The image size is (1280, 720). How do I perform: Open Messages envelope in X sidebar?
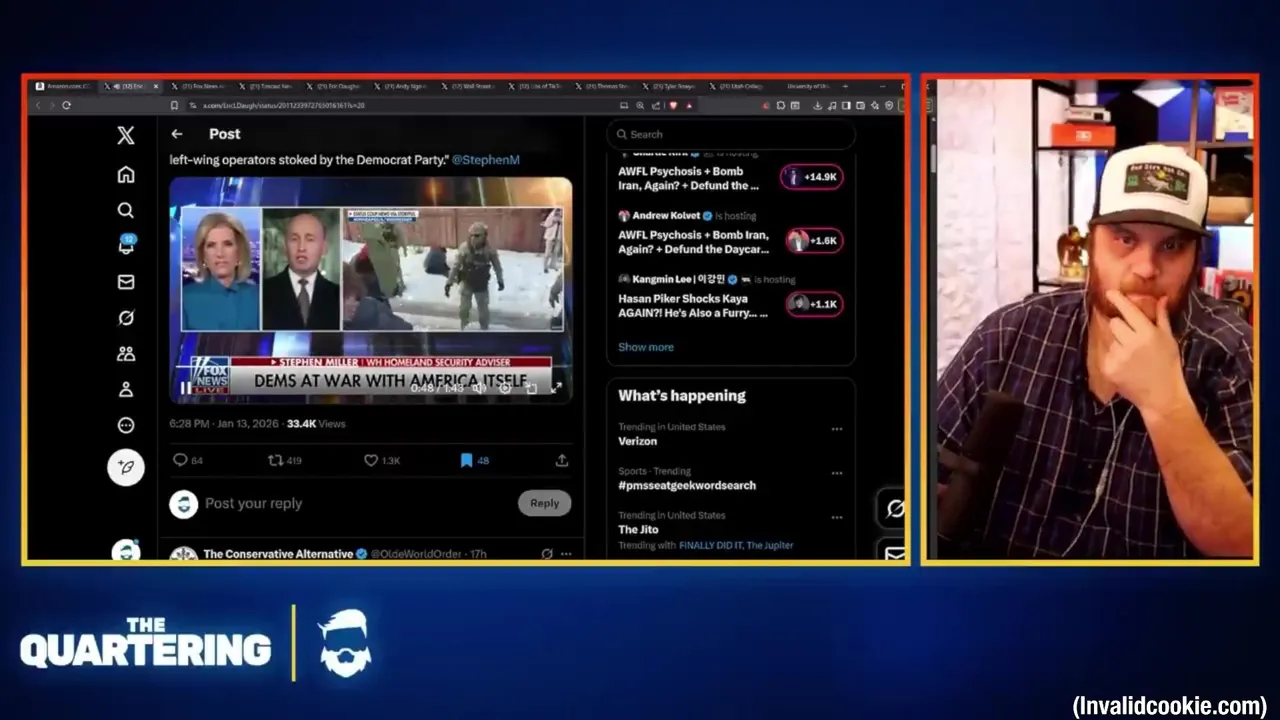pyautogui.click(x=125, y=282)
